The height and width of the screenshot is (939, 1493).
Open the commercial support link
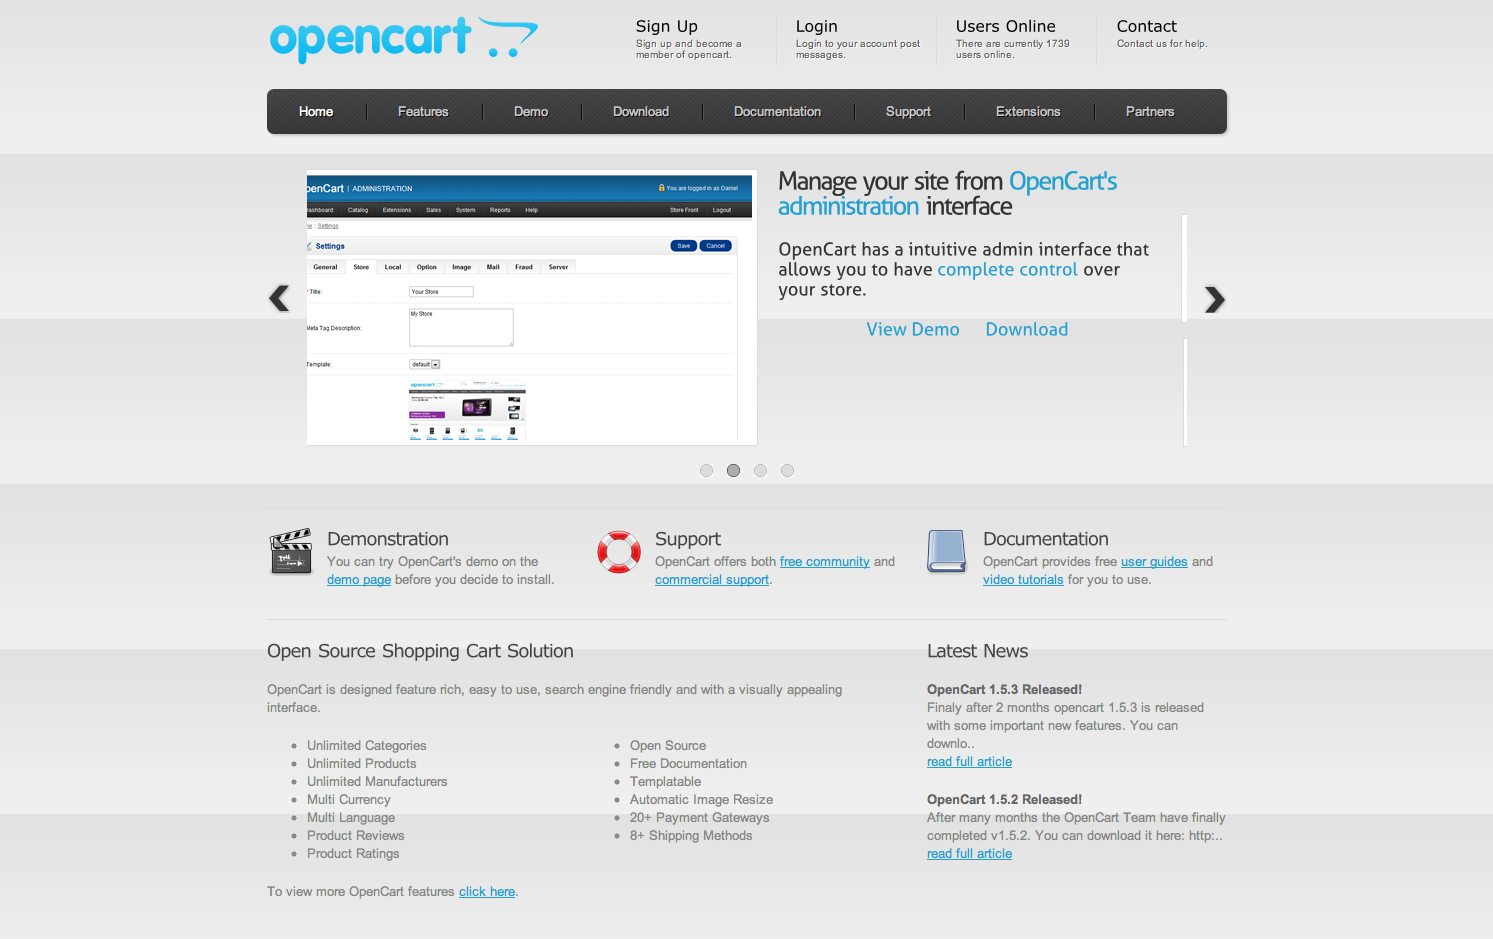point(712,580)
